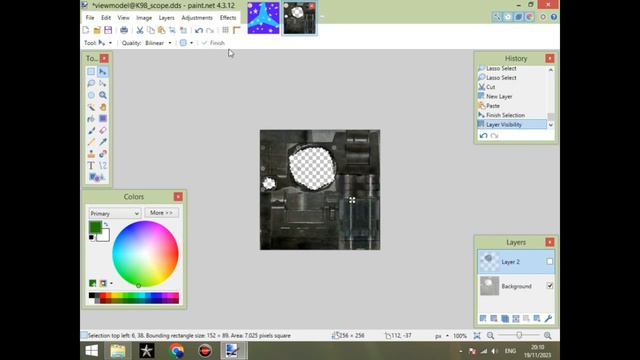Uncheck the Background layer visibility checkbox

coord(550,286)
